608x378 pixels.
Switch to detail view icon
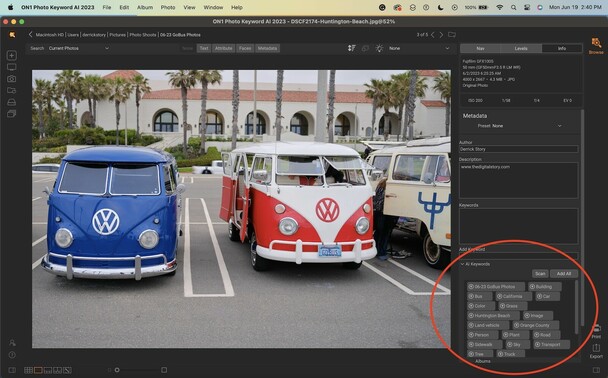(38, 370)
